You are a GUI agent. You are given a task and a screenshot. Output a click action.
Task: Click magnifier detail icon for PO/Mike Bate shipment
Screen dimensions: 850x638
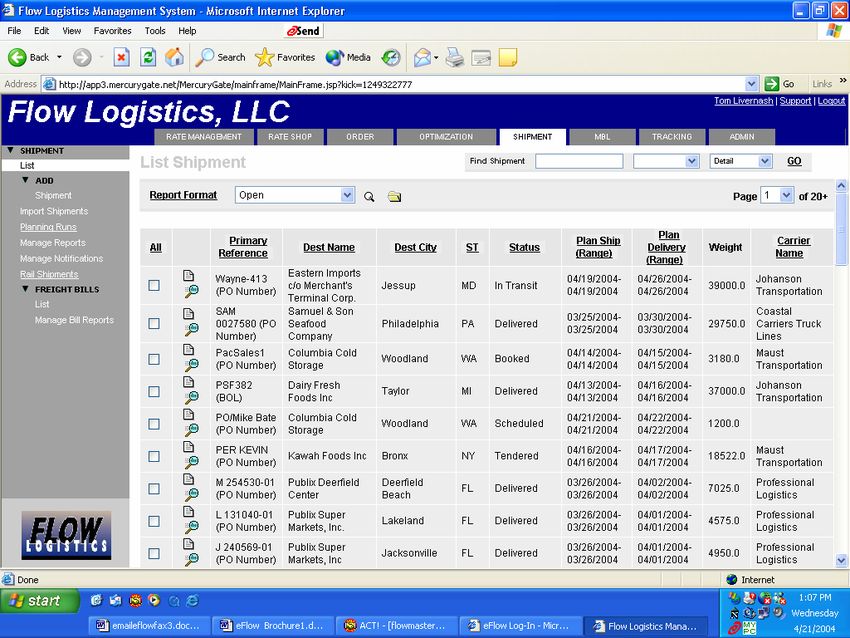(x=191, y=430)
